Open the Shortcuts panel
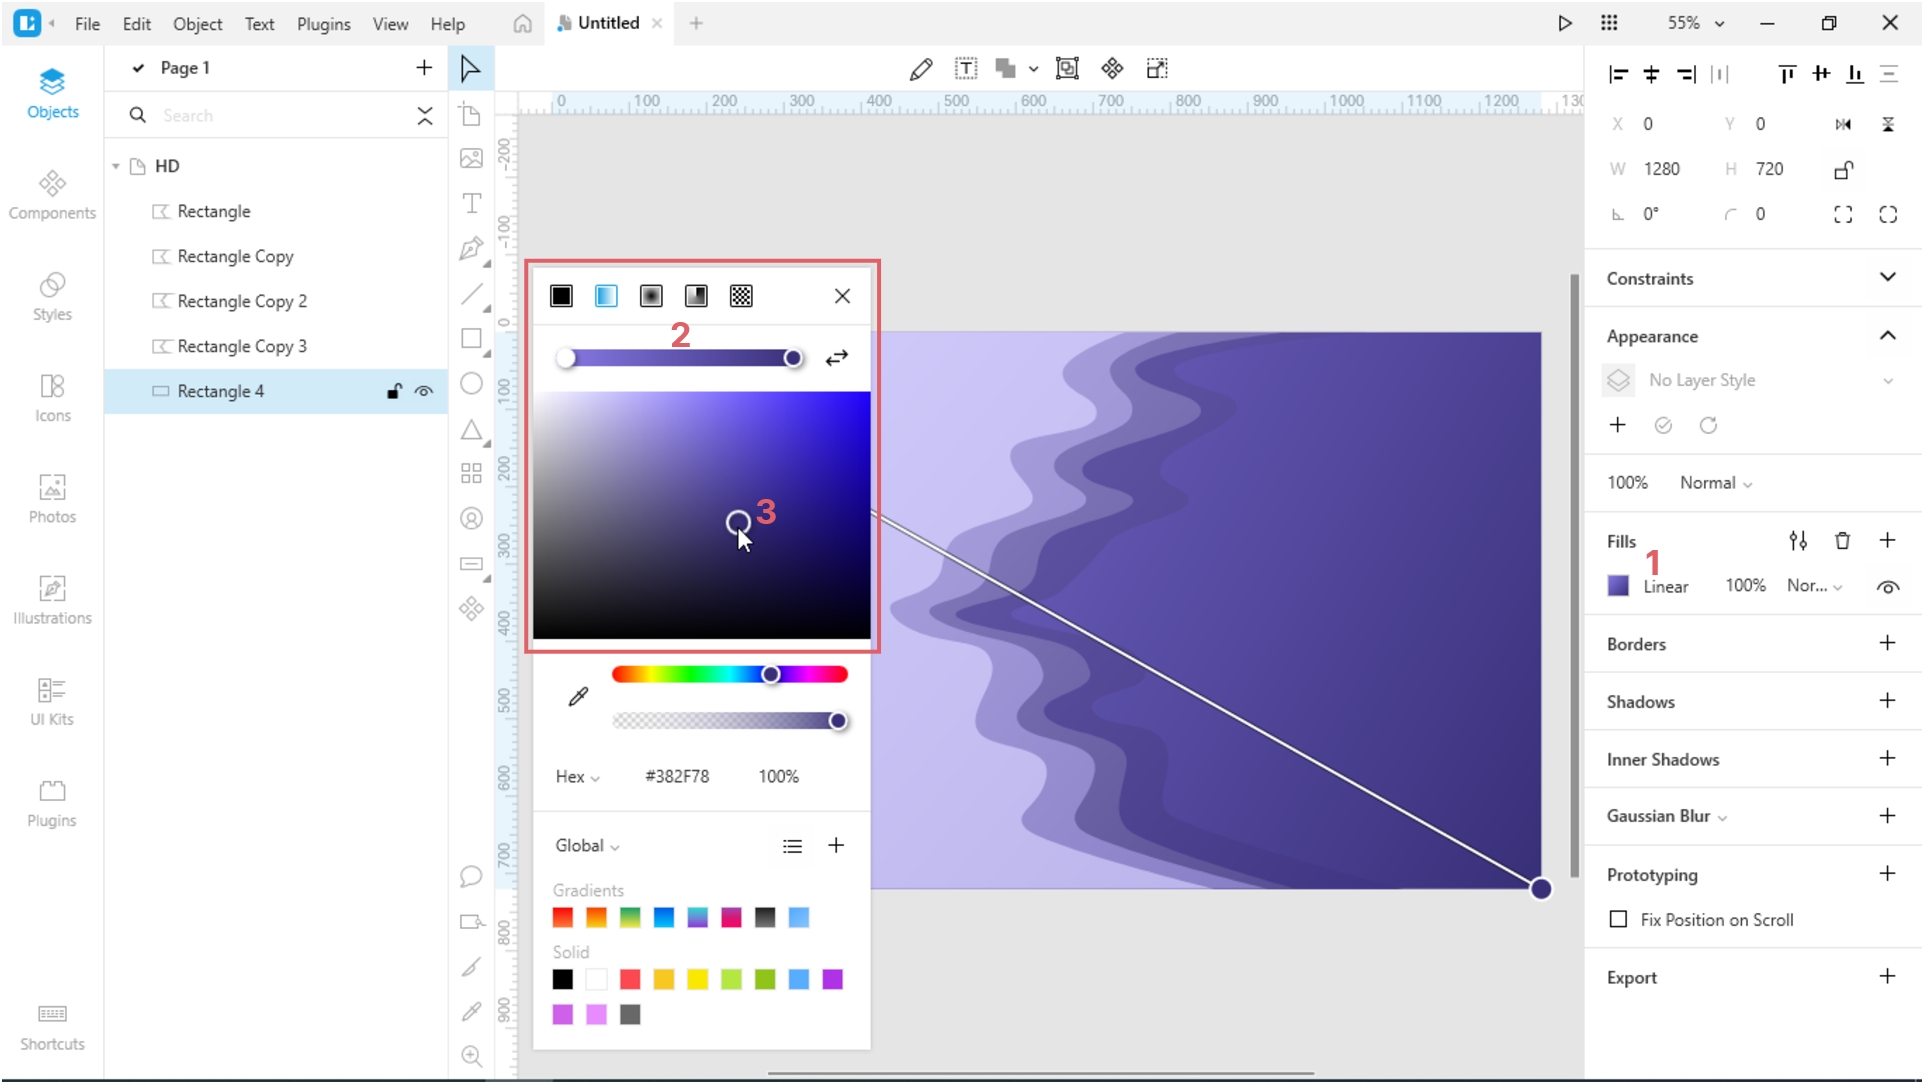 52,1028
